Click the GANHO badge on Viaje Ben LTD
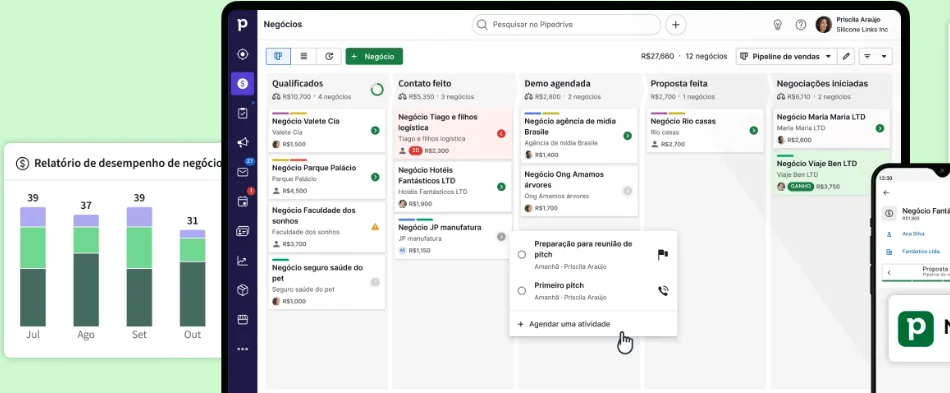The width and height of the screenshot is (950, 393). (801, 187)
